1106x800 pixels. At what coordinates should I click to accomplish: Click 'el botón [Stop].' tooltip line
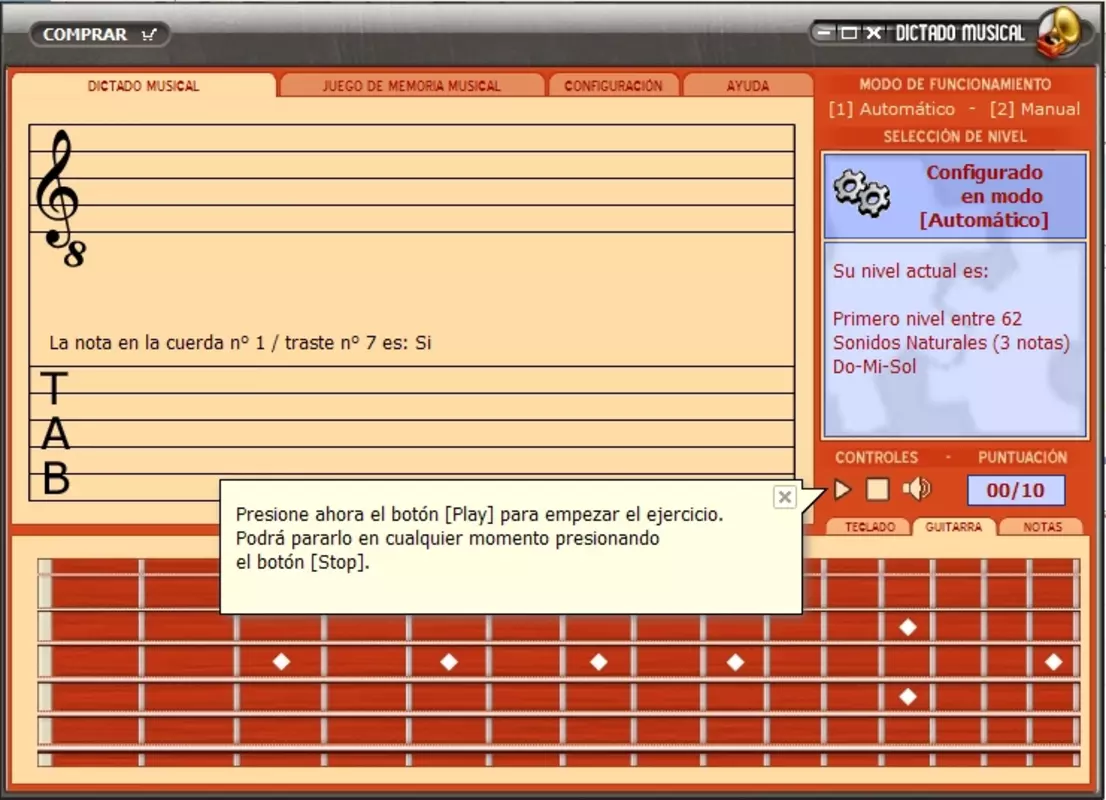click(x=303, y=562)
